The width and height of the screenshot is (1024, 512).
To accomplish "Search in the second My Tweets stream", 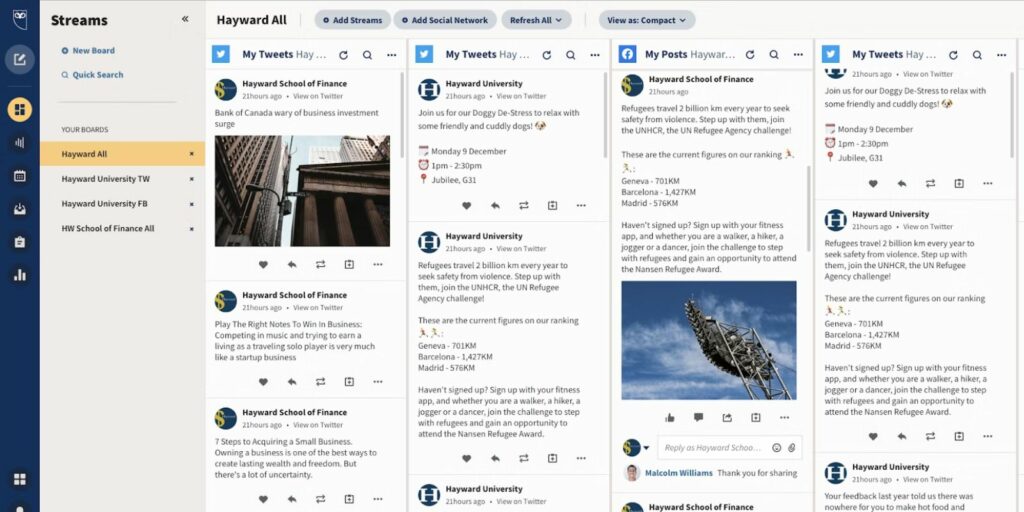I will pyautogui.click(x=571, y=56).
